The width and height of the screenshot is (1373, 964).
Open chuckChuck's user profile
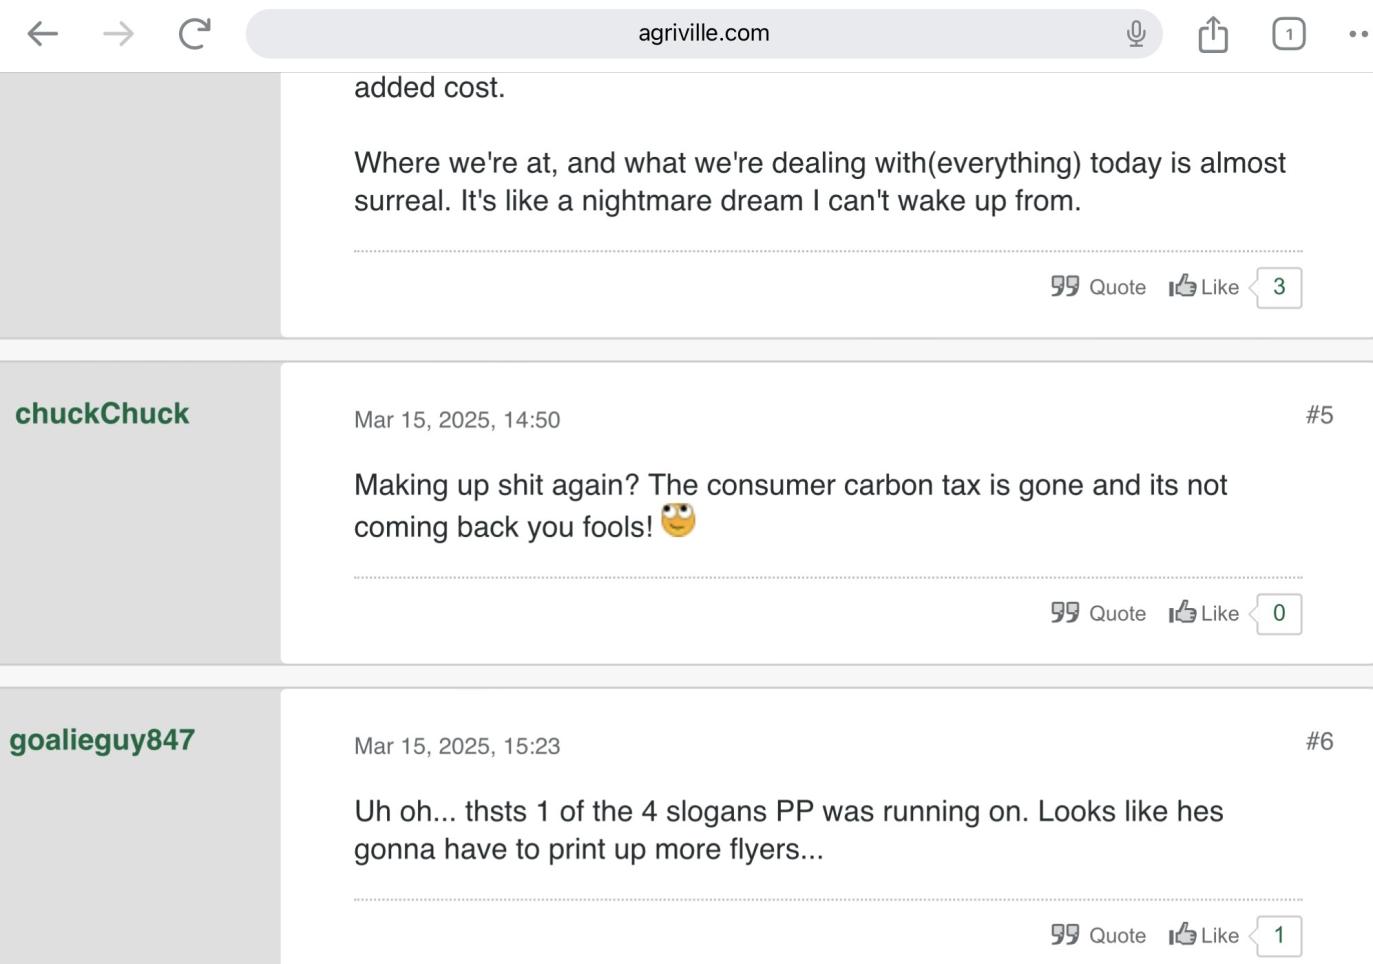102,414
